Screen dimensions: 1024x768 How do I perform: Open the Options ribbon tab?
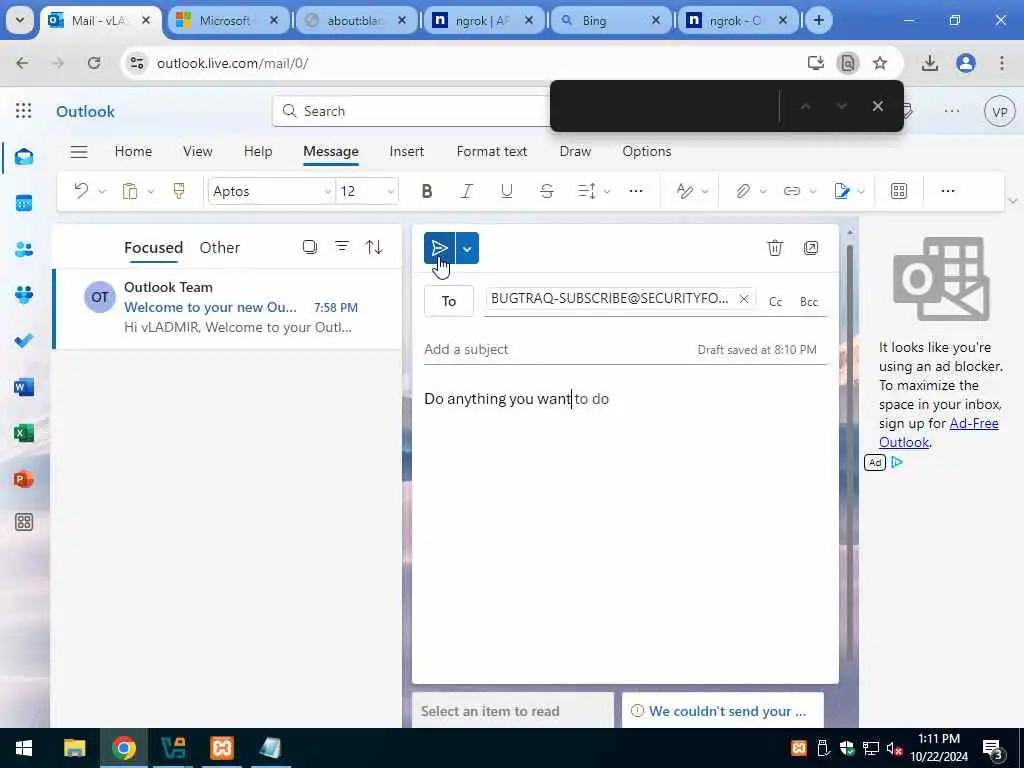click(647, 152)
